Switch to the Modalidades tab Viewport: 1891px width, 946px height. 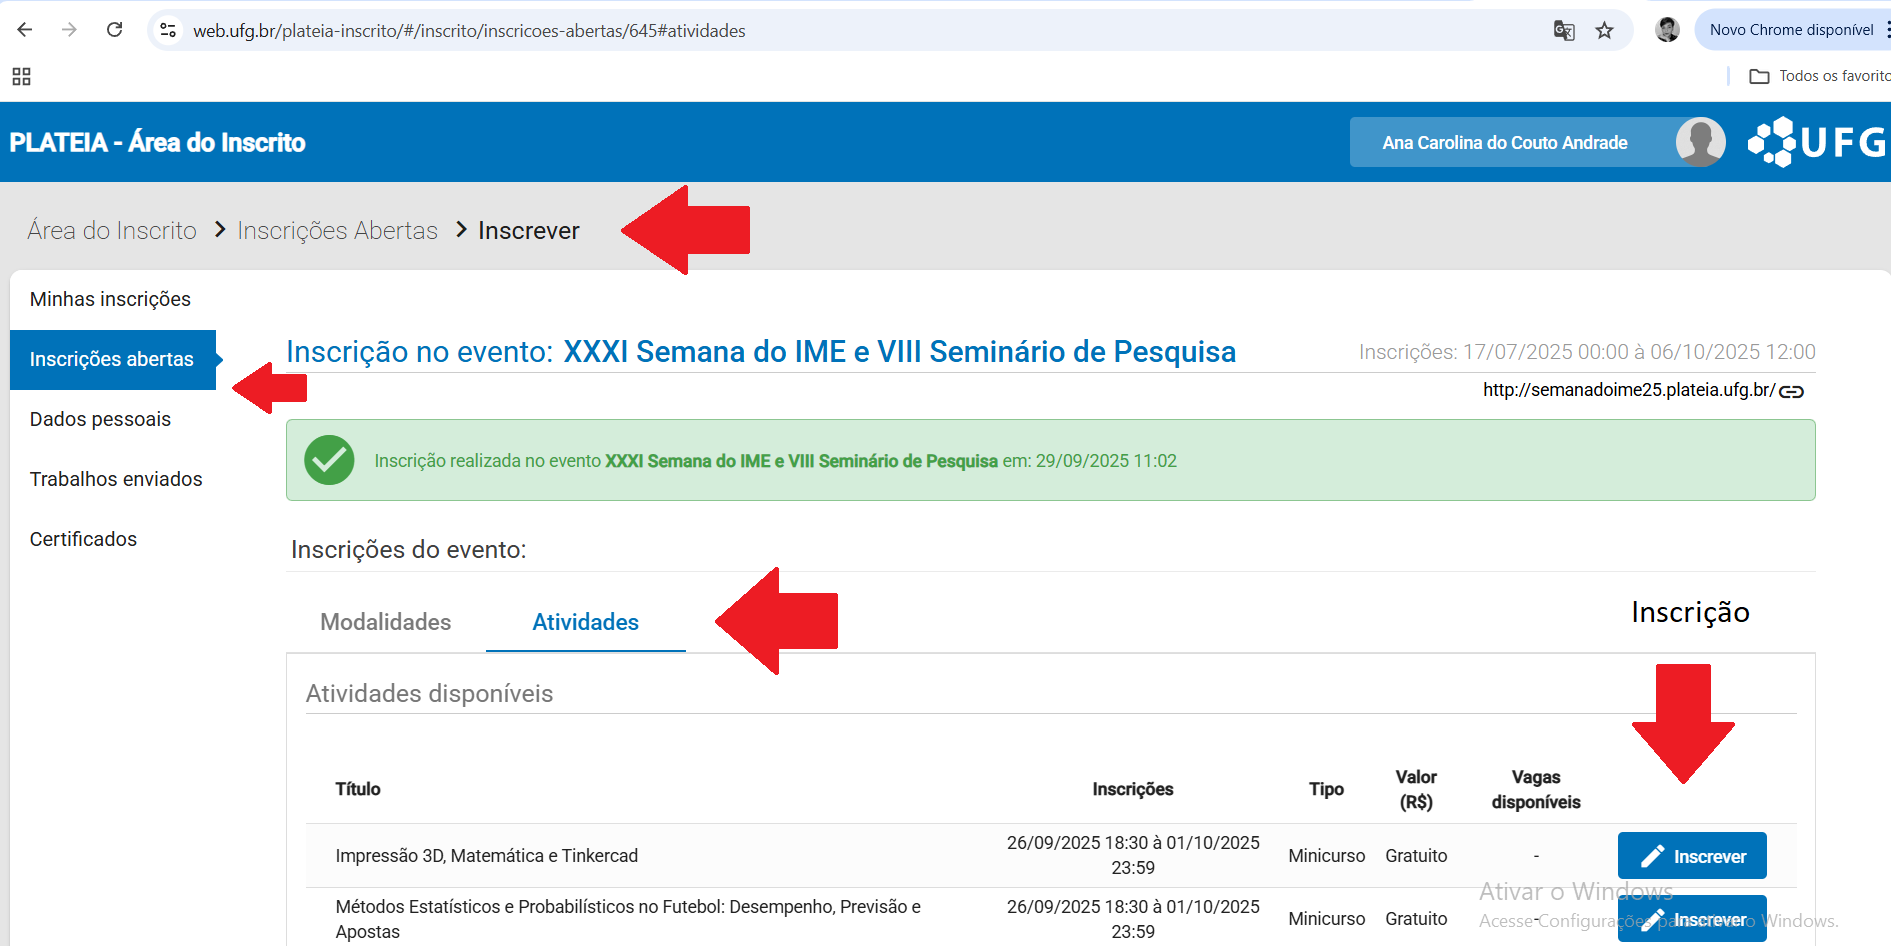385,622
